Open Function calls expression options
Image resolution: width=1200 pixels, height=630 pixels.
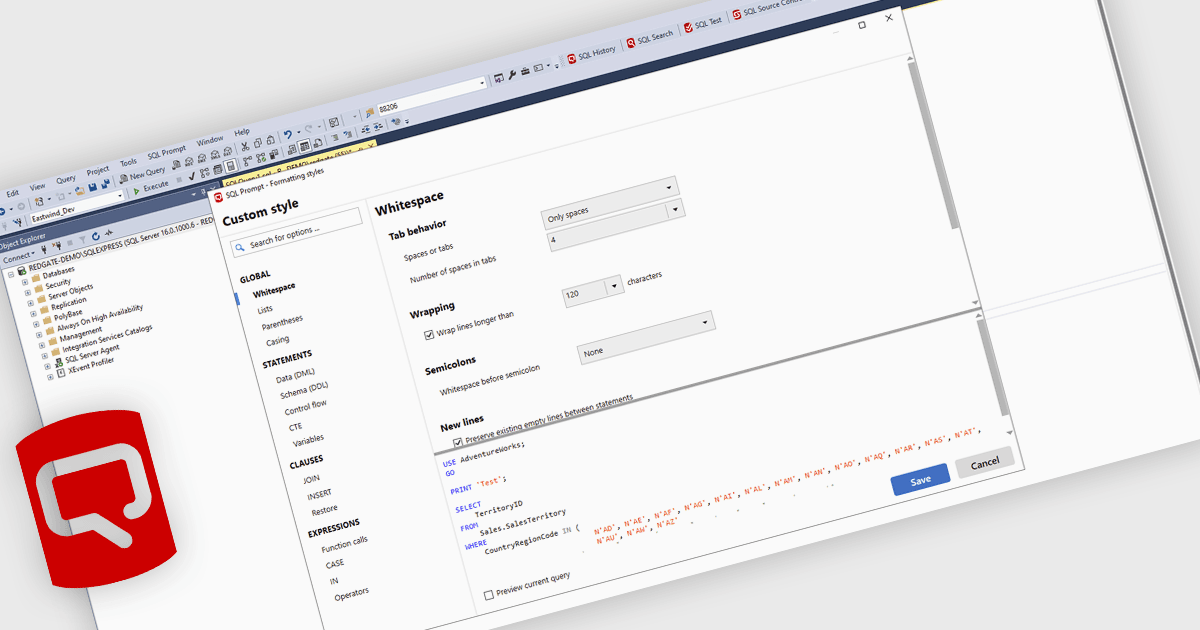click(x=344, y=544)
